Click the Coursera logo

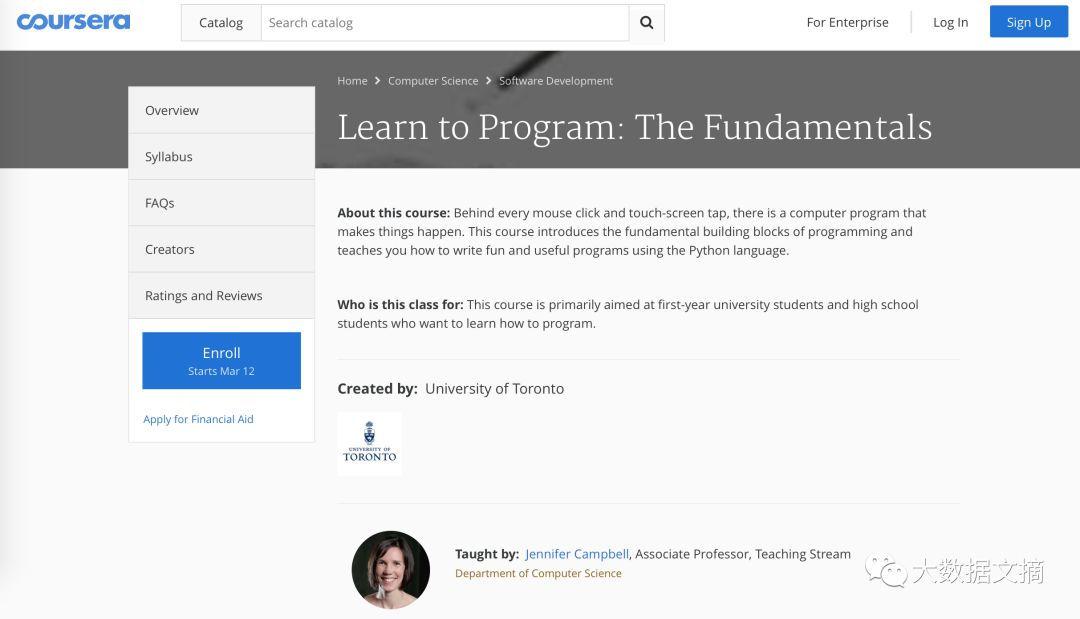pyautogui.click(x=73, y=22)
